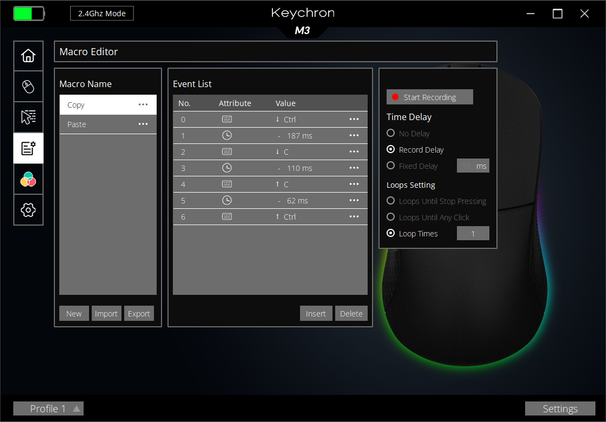Click the Value column header
Viewport: 606px width, 422px height.
(285, 103)
